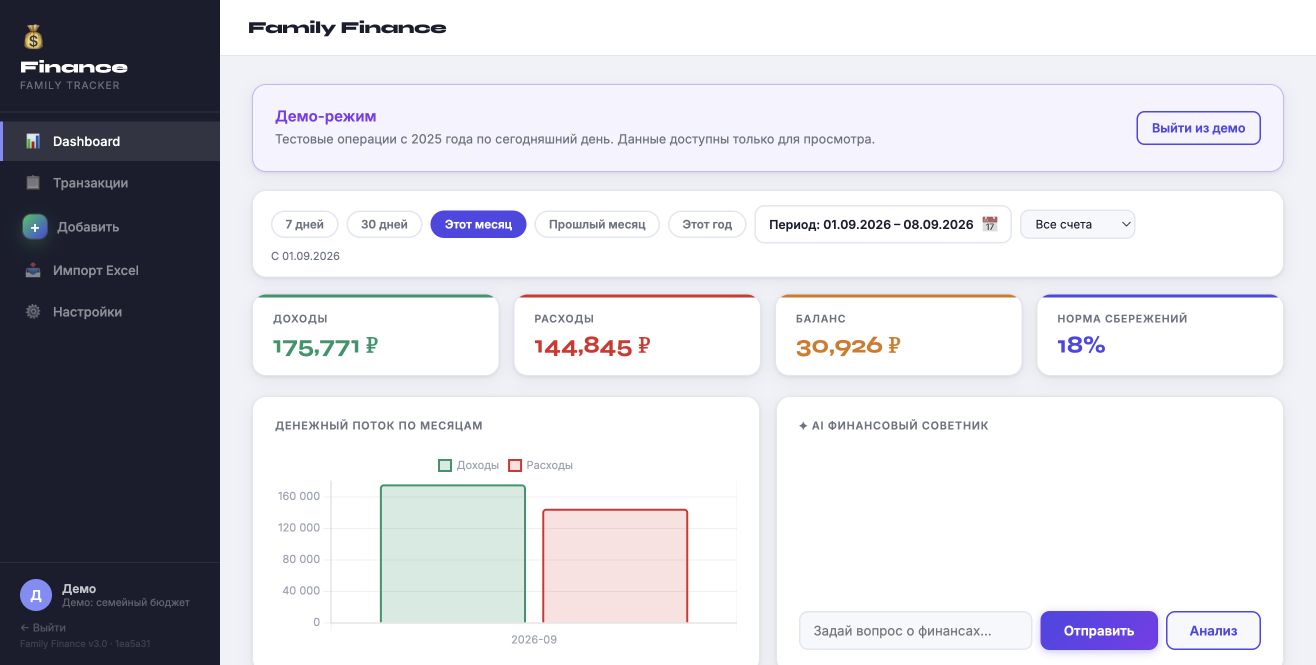1316x665 pixels.
Task: Click the Норма сбережений 18% card
Action: pyautogui.click(x=1160, y=335)
